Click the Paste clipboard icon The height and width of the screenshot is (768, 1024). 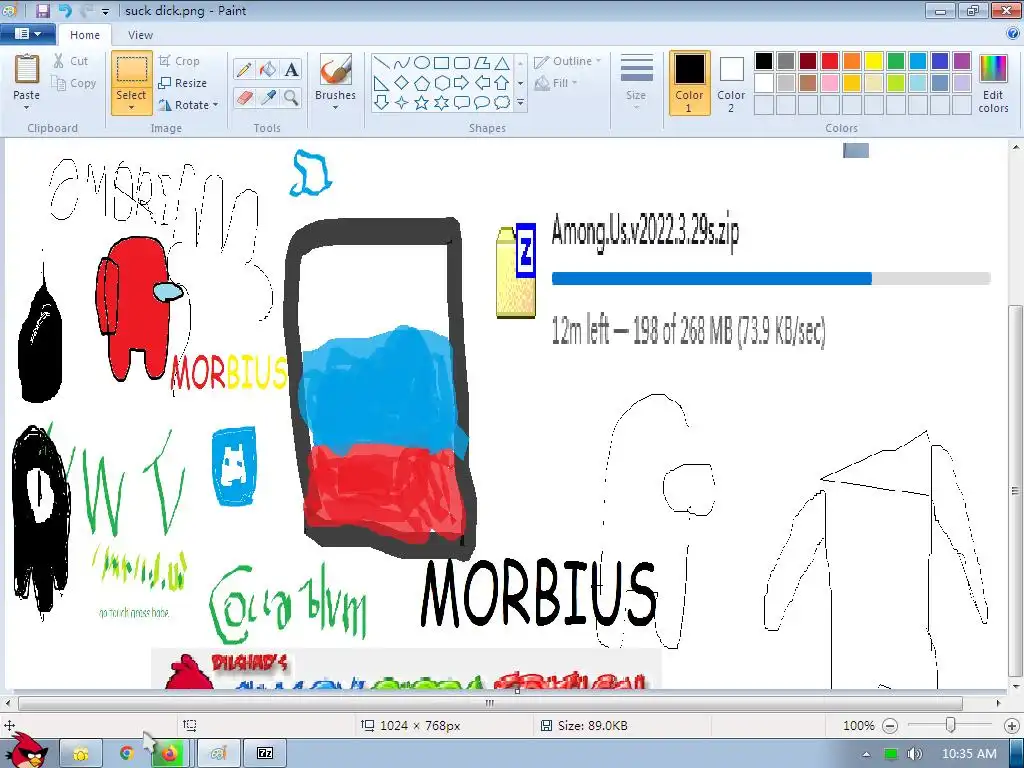(x=27, y=69)
